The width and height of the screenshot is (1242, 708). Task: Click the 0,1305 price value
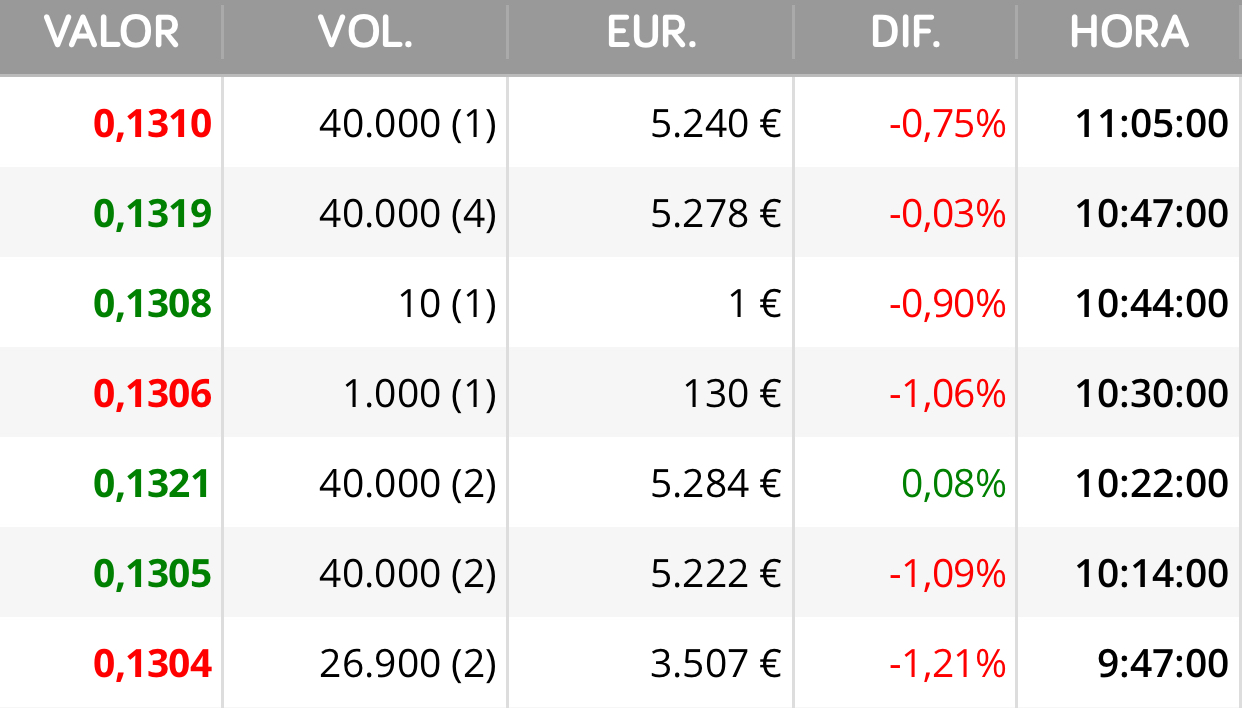pyautogui.click(x=153, y=574)
